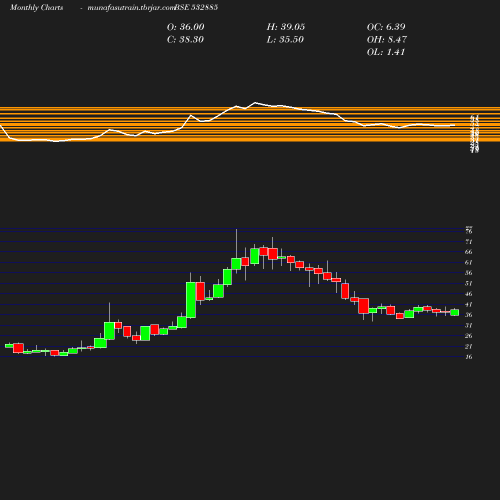Click the 46 price axis label

469,294
